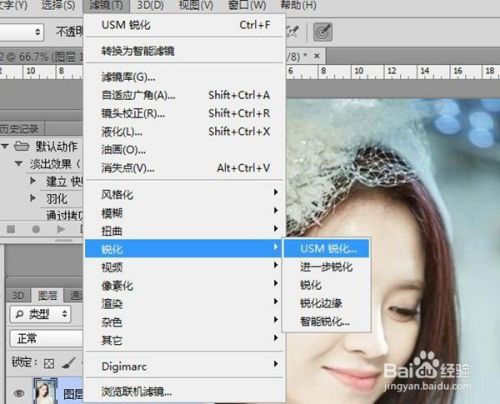Choose 锐化边缘 in submenu
500x404 pixels.
[x=327, y=303]
